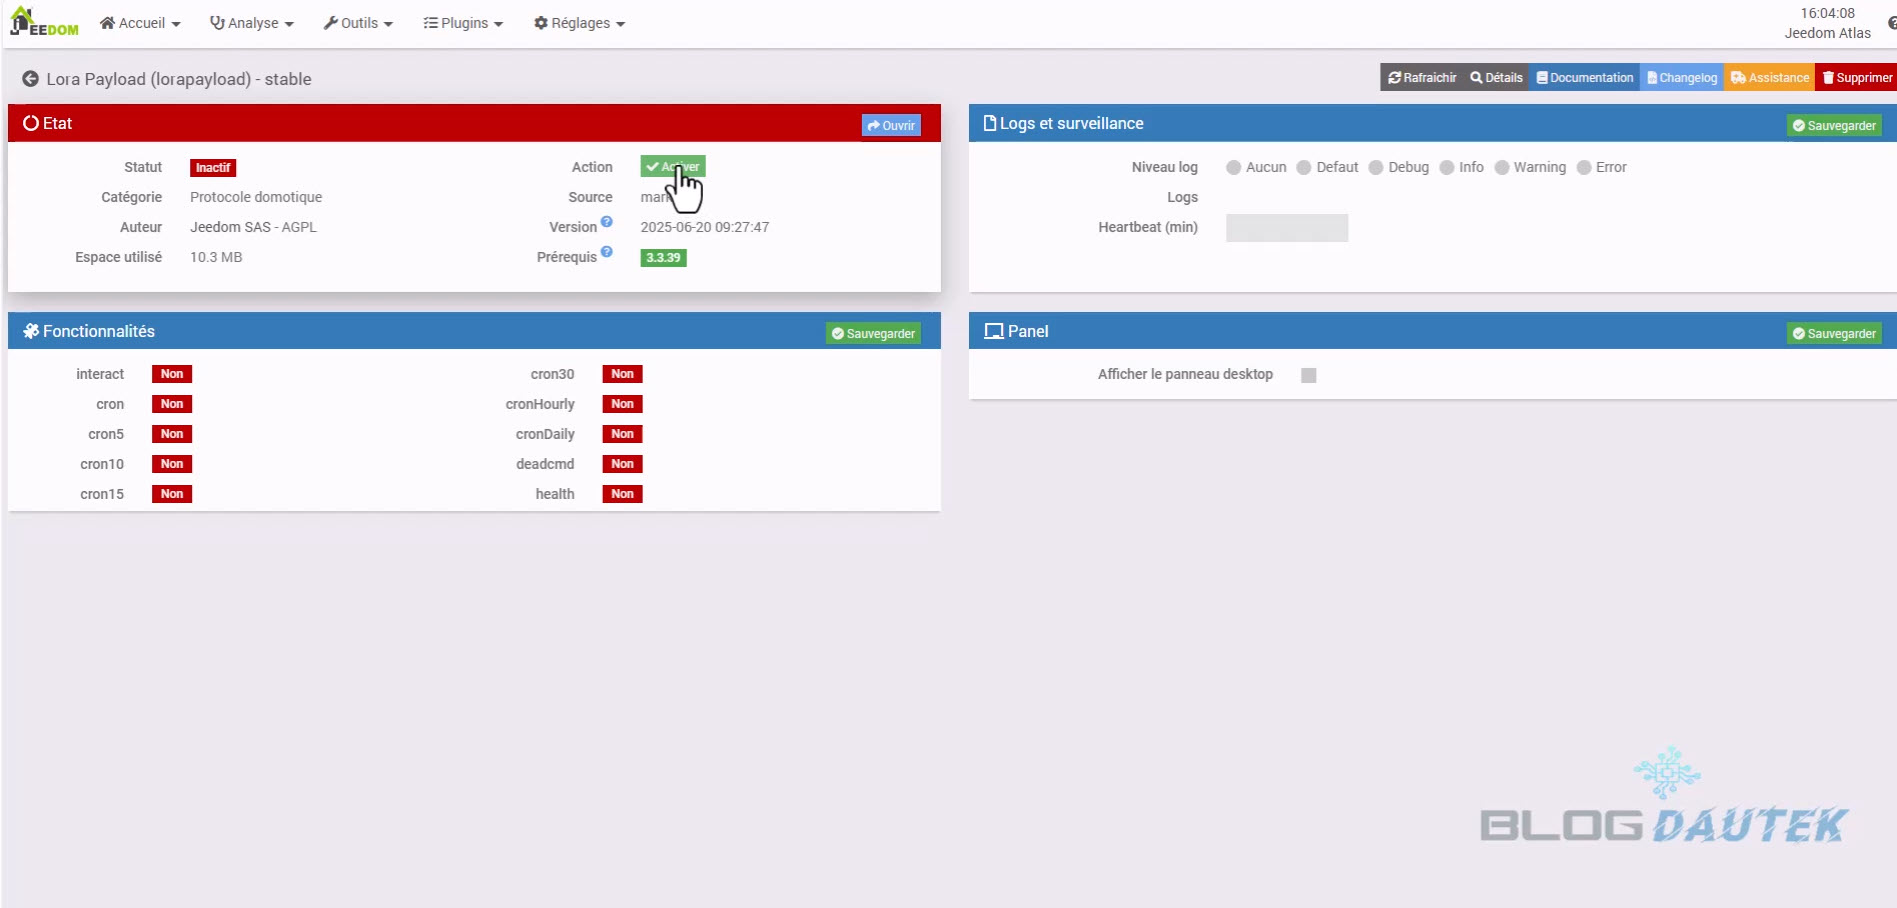Expand the Plugins dropdown menu

tap(463, 23)
